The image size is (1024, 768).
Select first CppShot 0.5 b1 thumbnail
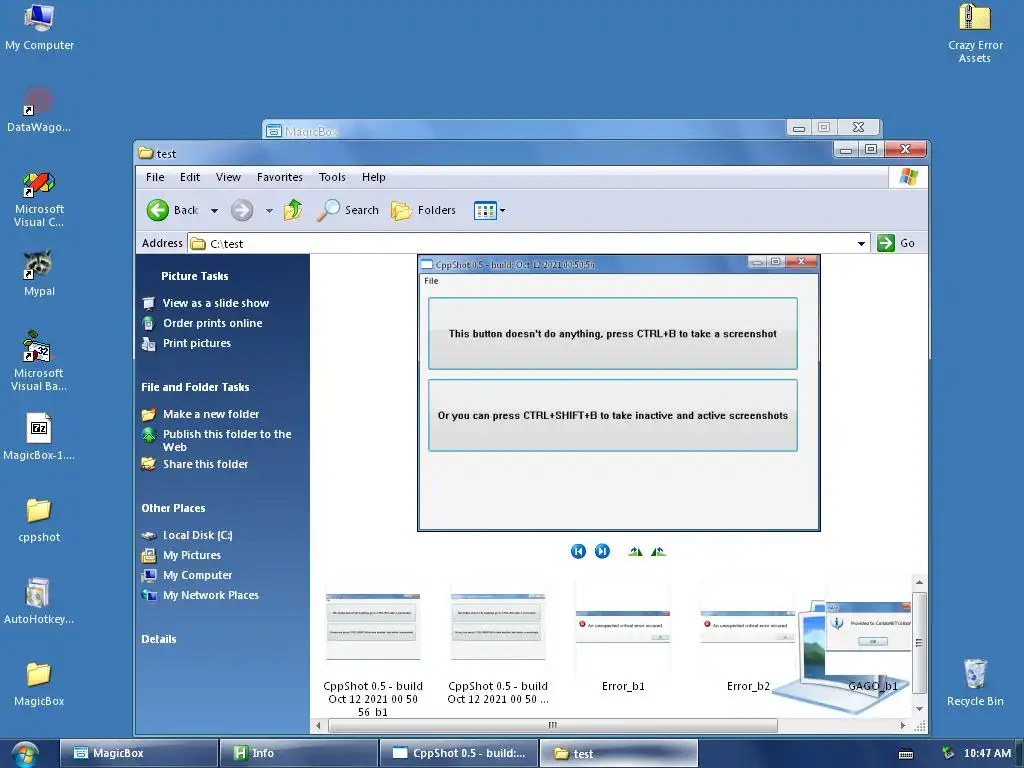[373, 650]
